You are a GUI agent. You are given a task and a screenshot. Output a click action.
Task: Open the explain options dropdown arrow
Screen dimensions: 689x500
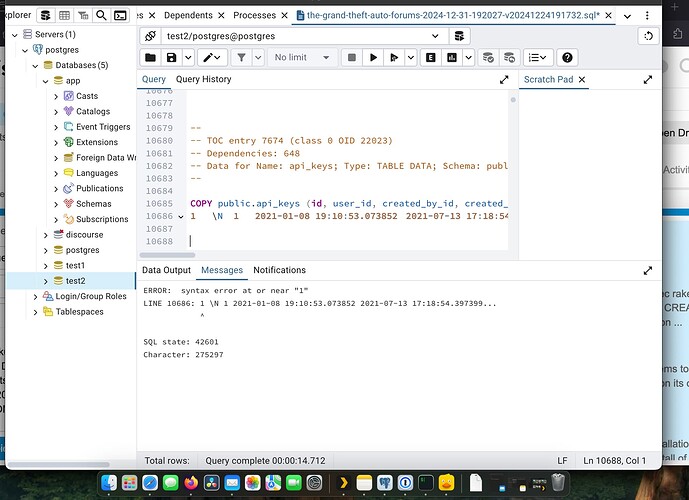click(468, 58)
